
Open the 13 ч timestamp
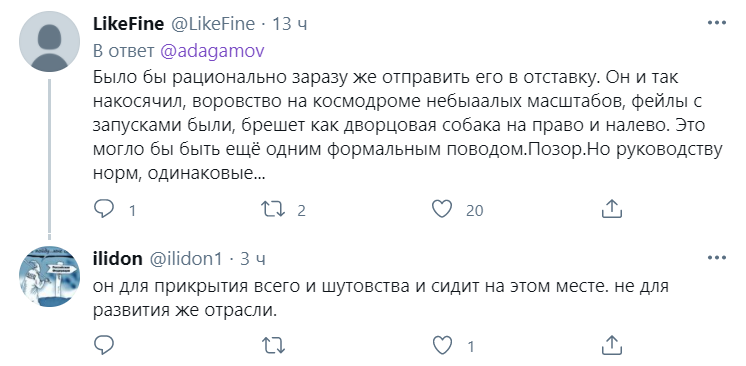click(x=289, y=24)
